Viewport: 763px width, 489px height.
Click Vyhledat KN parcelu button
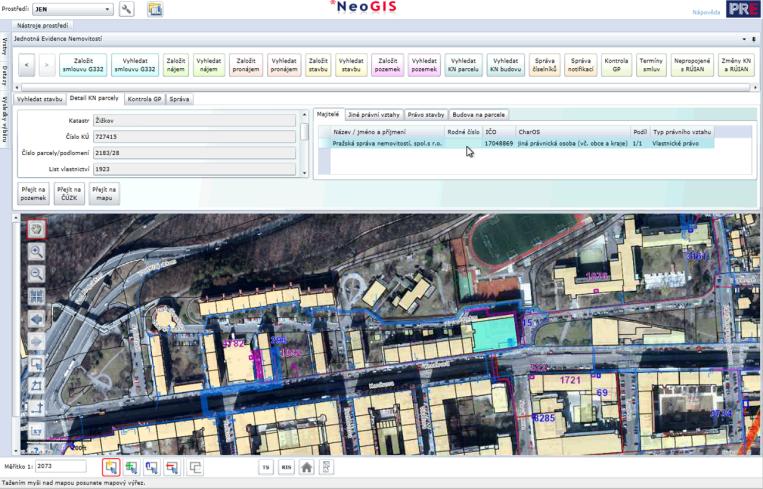463,65
